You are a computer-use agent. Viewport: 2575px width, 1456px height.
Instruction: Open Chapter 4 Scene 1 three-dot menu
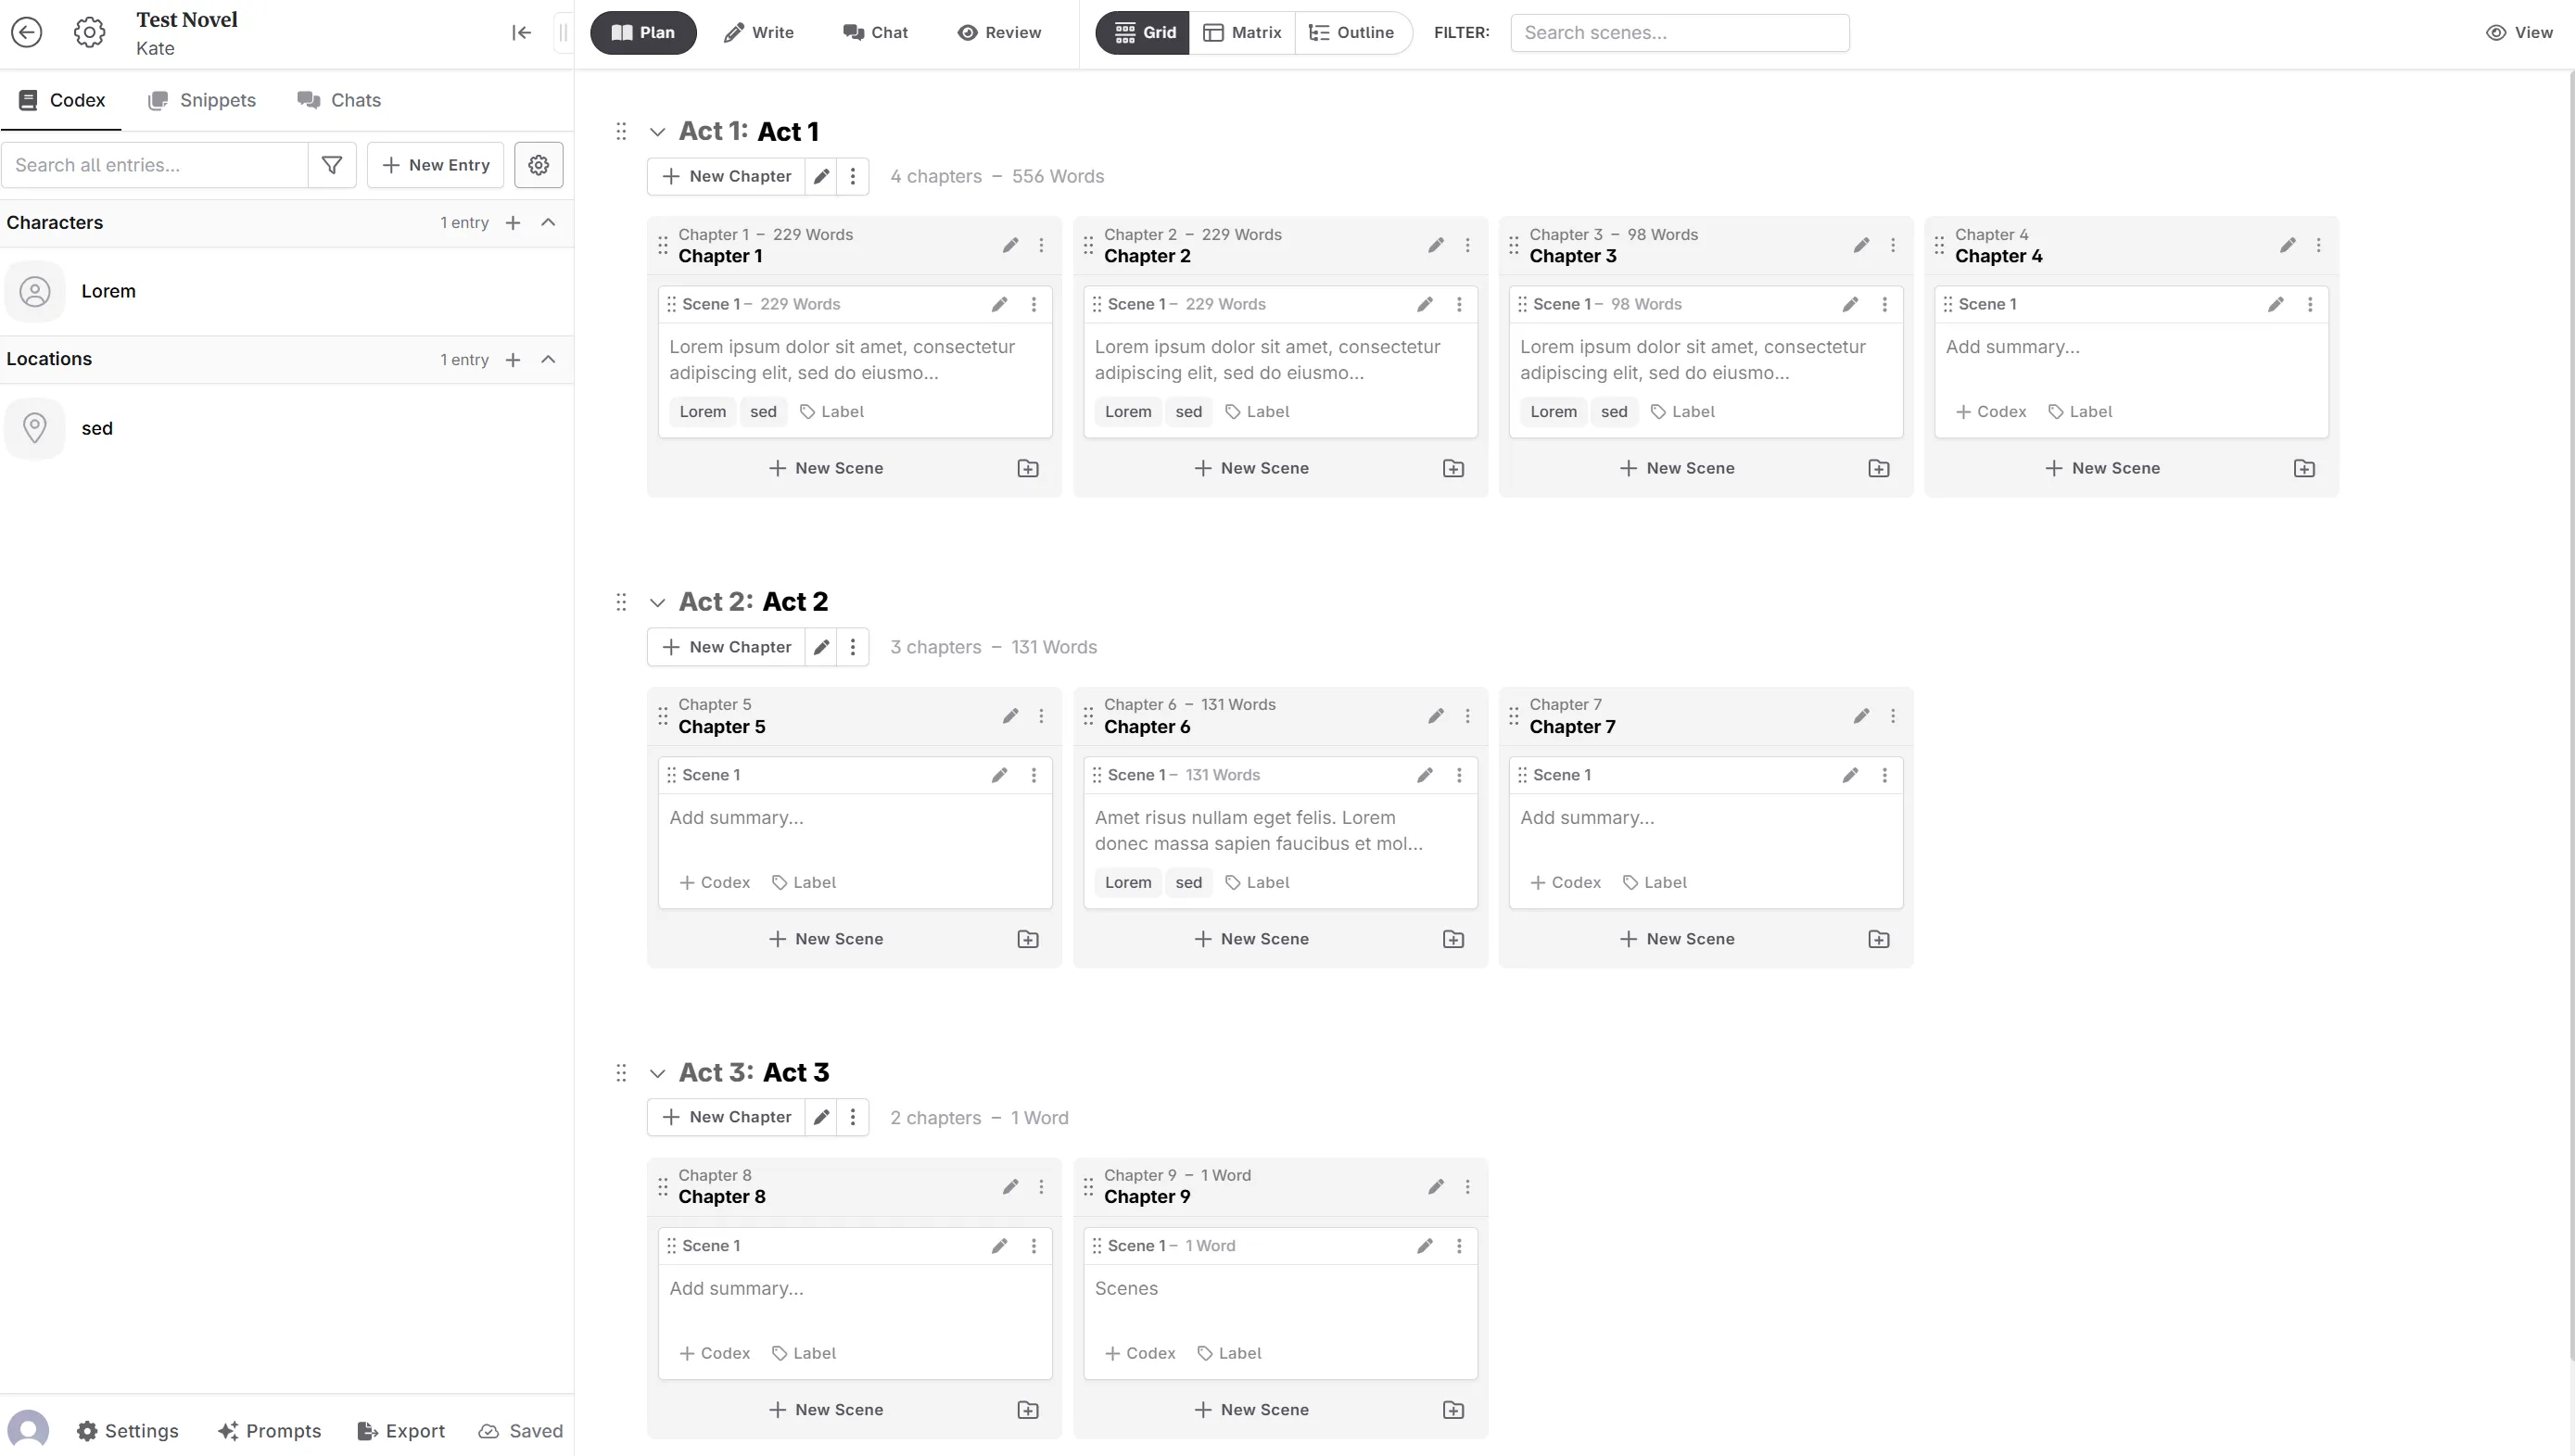(2310, 305)
